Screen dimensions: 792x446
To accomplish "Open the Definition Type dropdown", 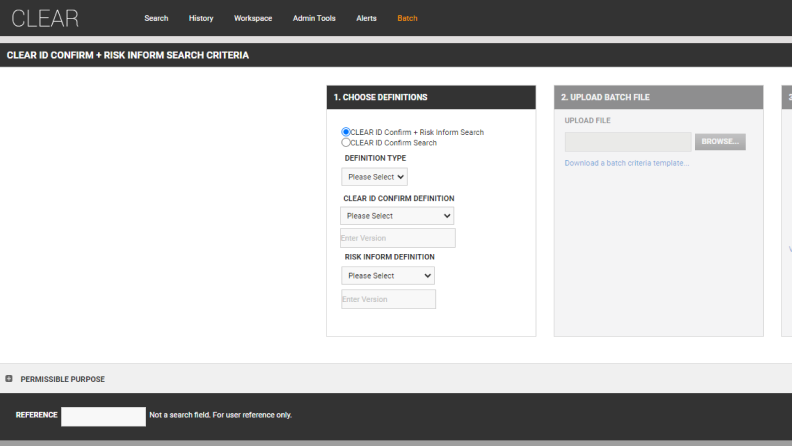I will point(374,177).
